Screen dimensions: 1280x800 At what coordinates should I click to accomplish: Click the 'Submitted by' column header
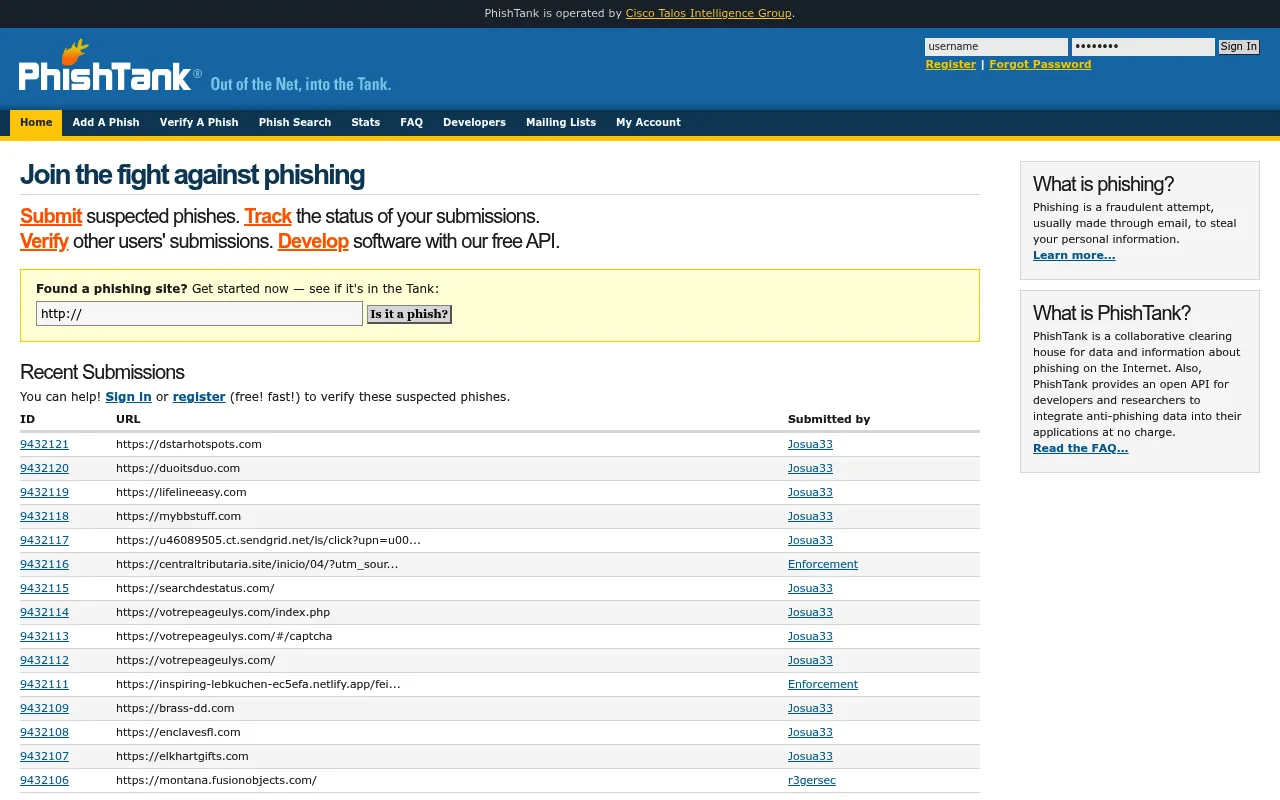click(829, 419)
